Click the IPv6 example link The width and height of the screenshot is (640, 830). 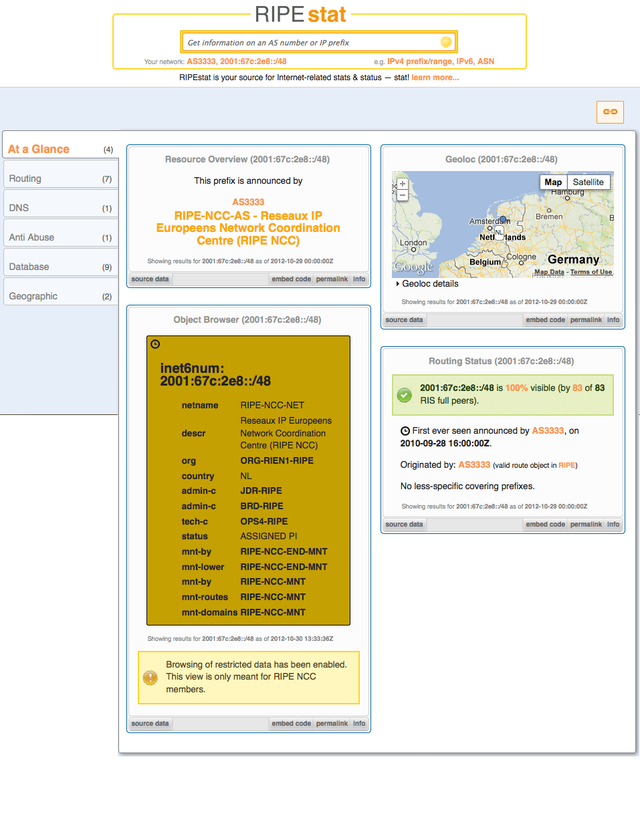click(465, 61)
